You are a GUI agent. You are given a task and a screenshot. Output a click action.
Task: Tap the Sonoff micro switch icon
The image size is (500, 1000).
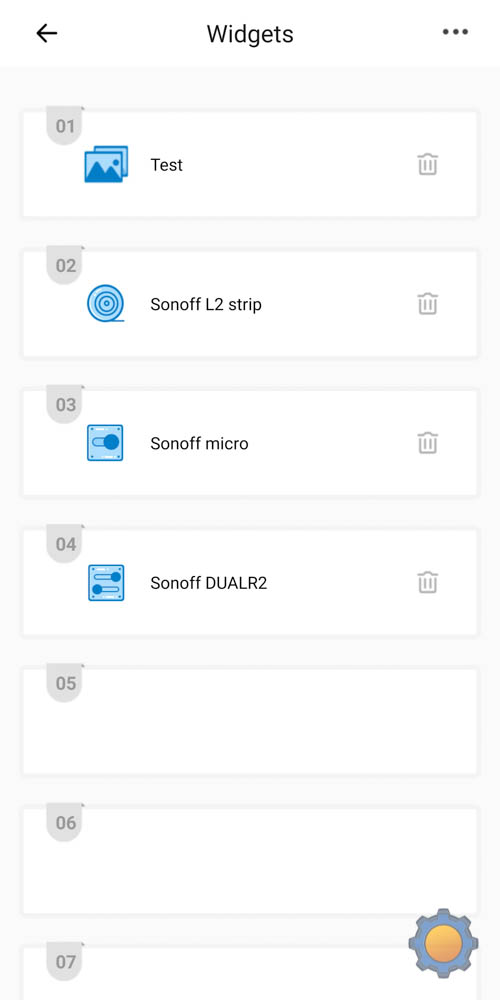pos(105,443)
